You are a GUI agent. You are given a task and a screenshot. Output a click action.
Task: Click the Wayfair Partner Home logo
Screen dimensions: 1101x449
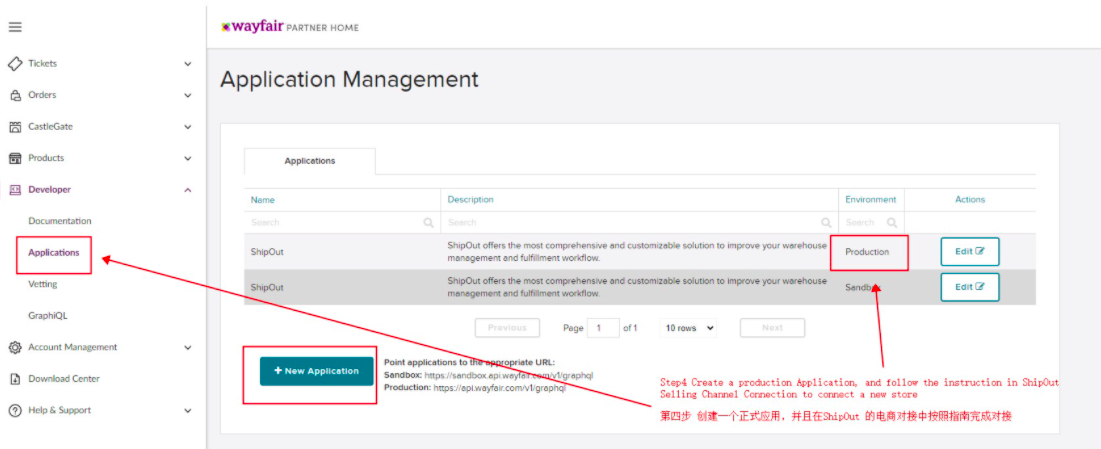pyautogui.click(x=289, y=27)
